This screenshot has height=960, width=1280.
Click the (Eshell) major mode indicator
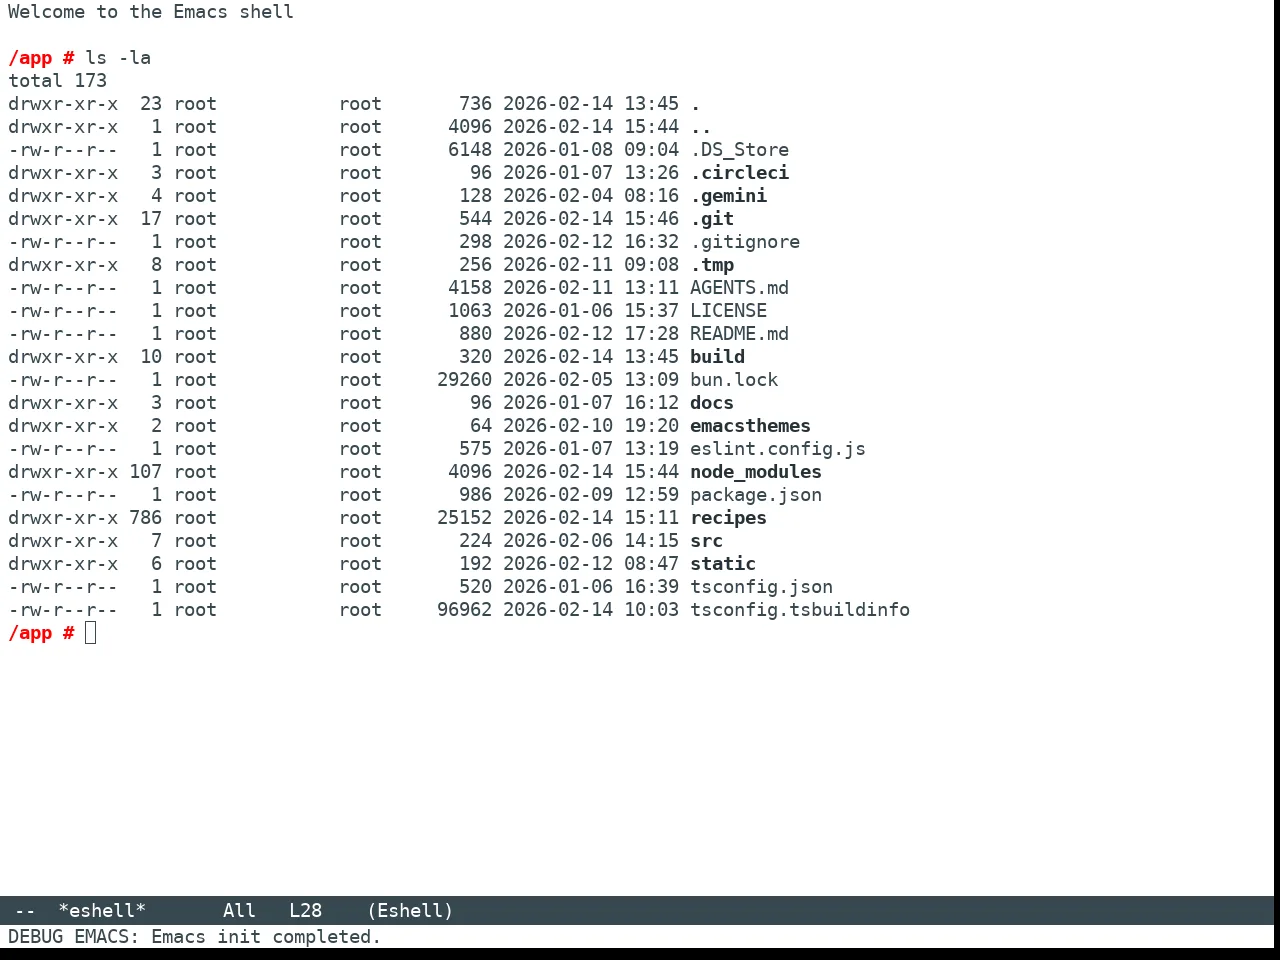410,911
